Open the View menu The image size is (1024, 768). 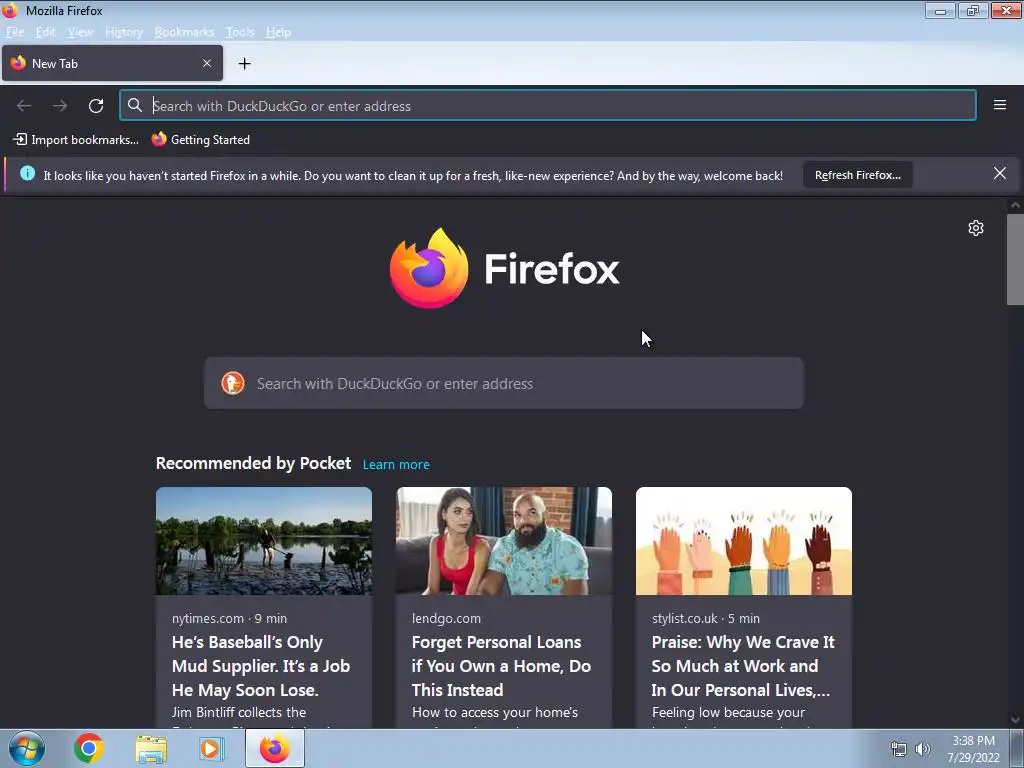coord(80,32)
